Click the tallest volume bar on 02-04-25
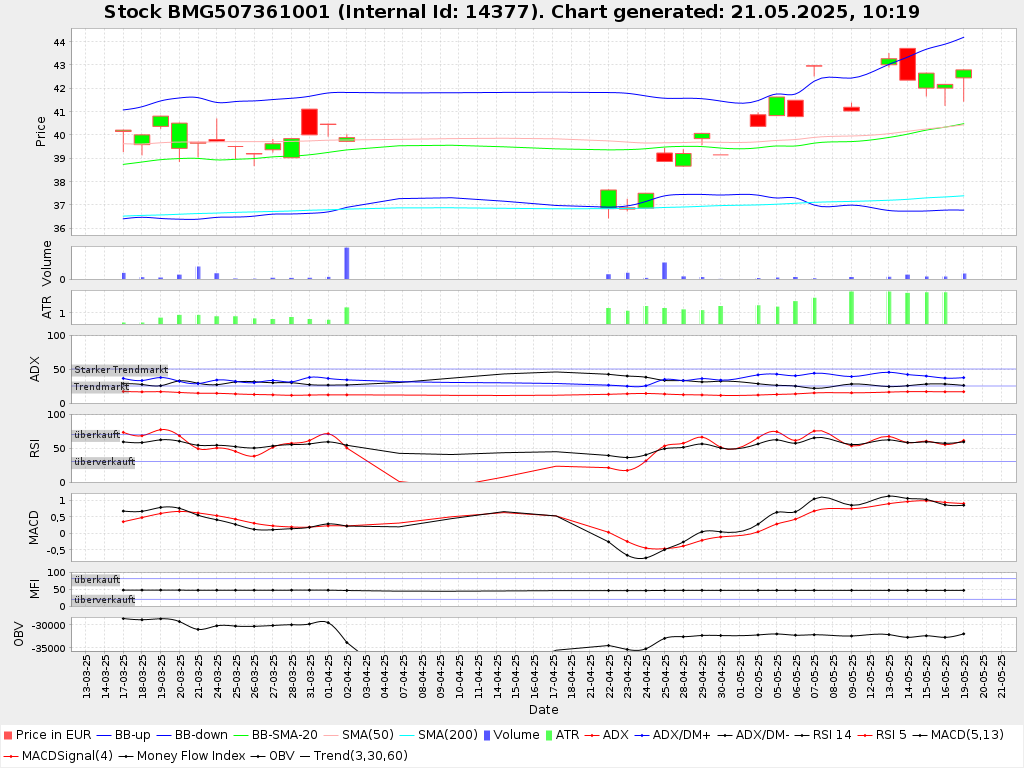This screenshot has height=768, width=1024. 347,263
